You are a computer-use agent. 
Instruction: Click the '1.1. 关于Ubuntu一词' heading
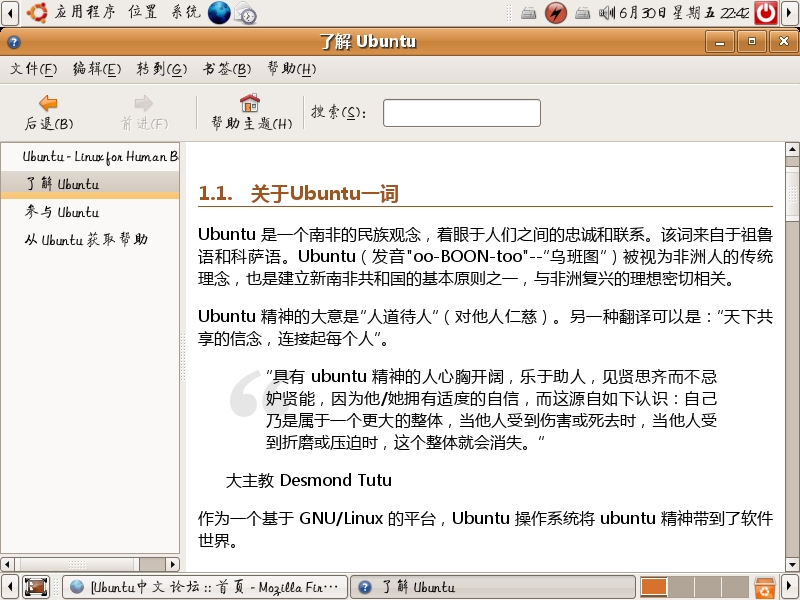[298, 194]
